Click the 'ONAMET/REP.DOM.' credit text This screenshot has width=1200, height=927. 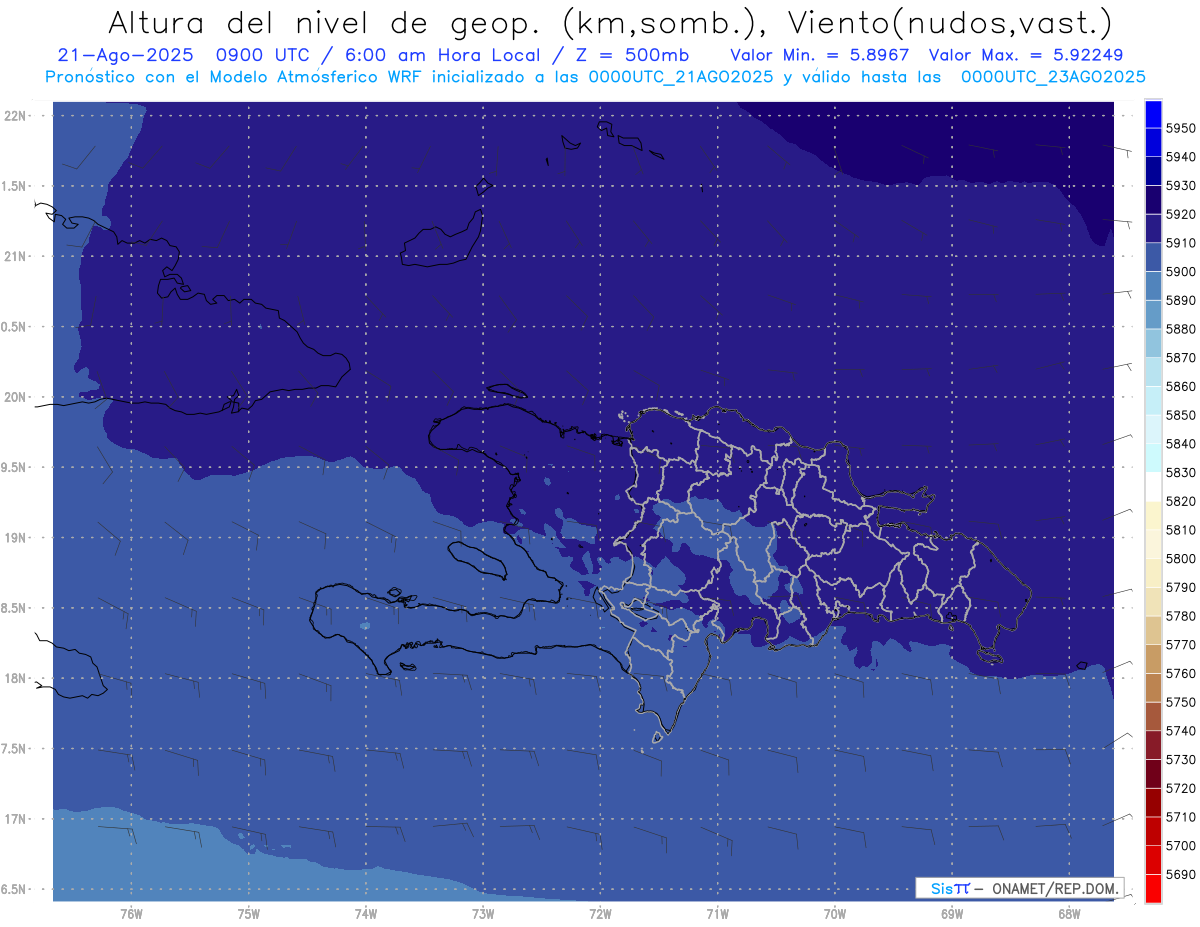pos(1055,888)
